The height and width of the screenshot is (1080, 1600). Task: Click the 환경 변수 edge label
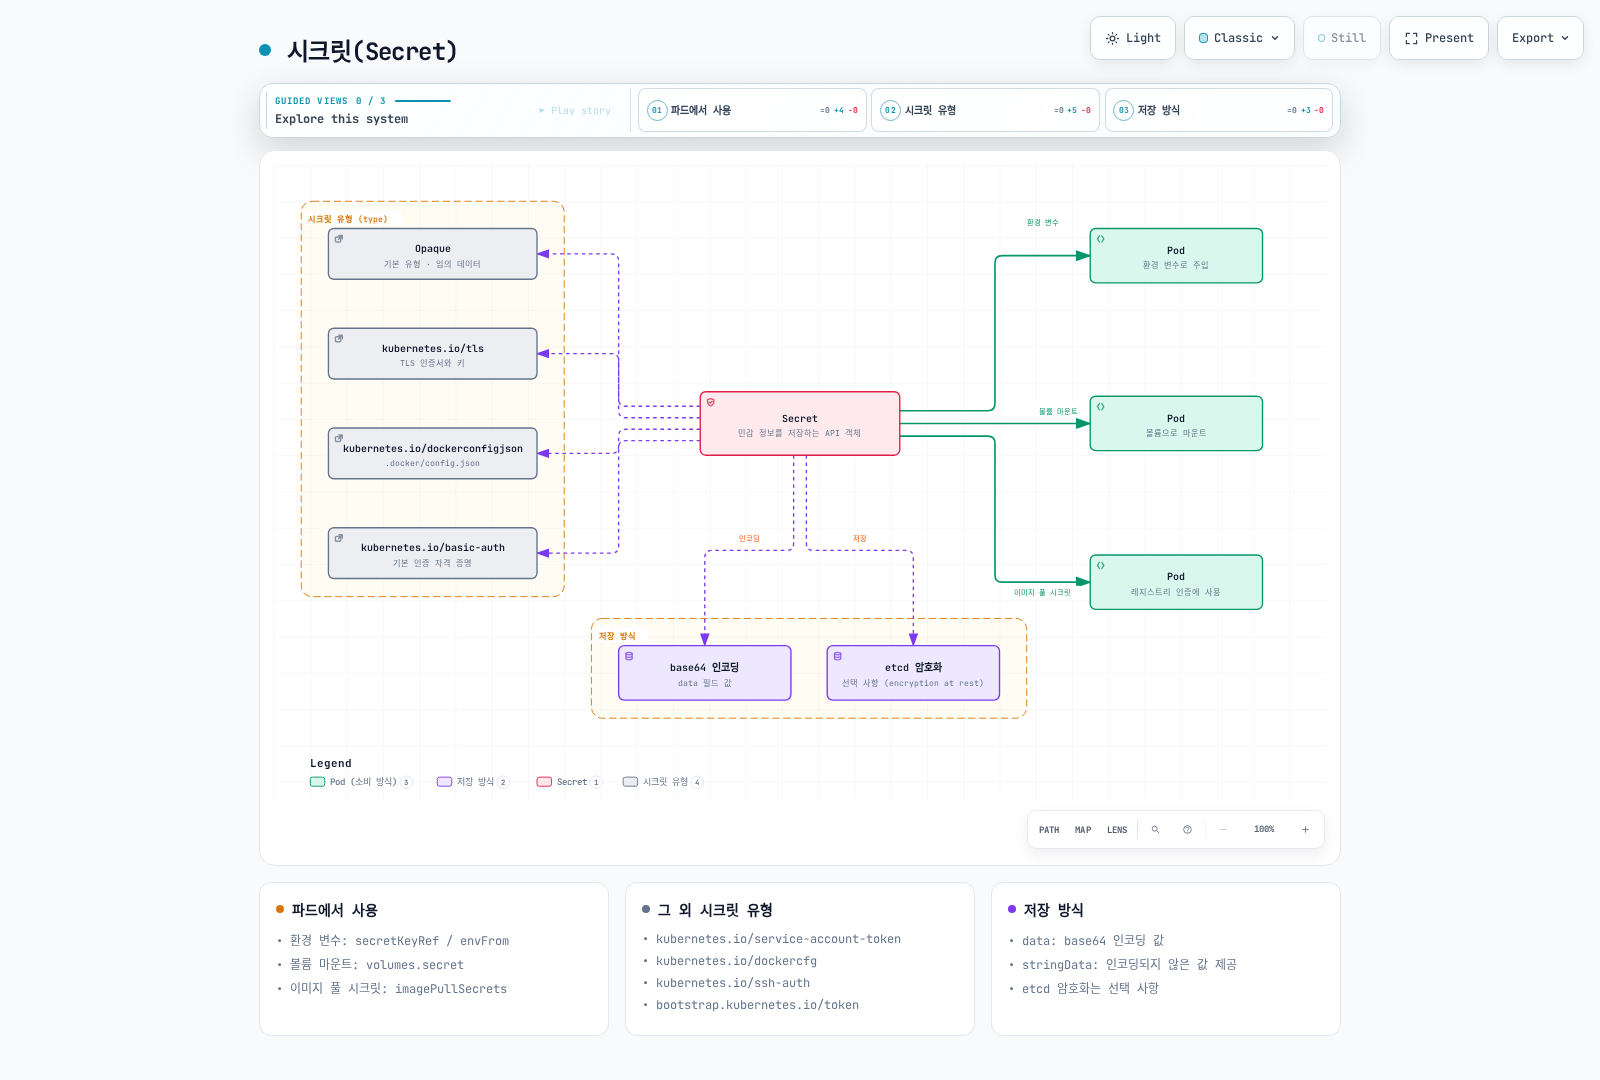(1042, 223)
